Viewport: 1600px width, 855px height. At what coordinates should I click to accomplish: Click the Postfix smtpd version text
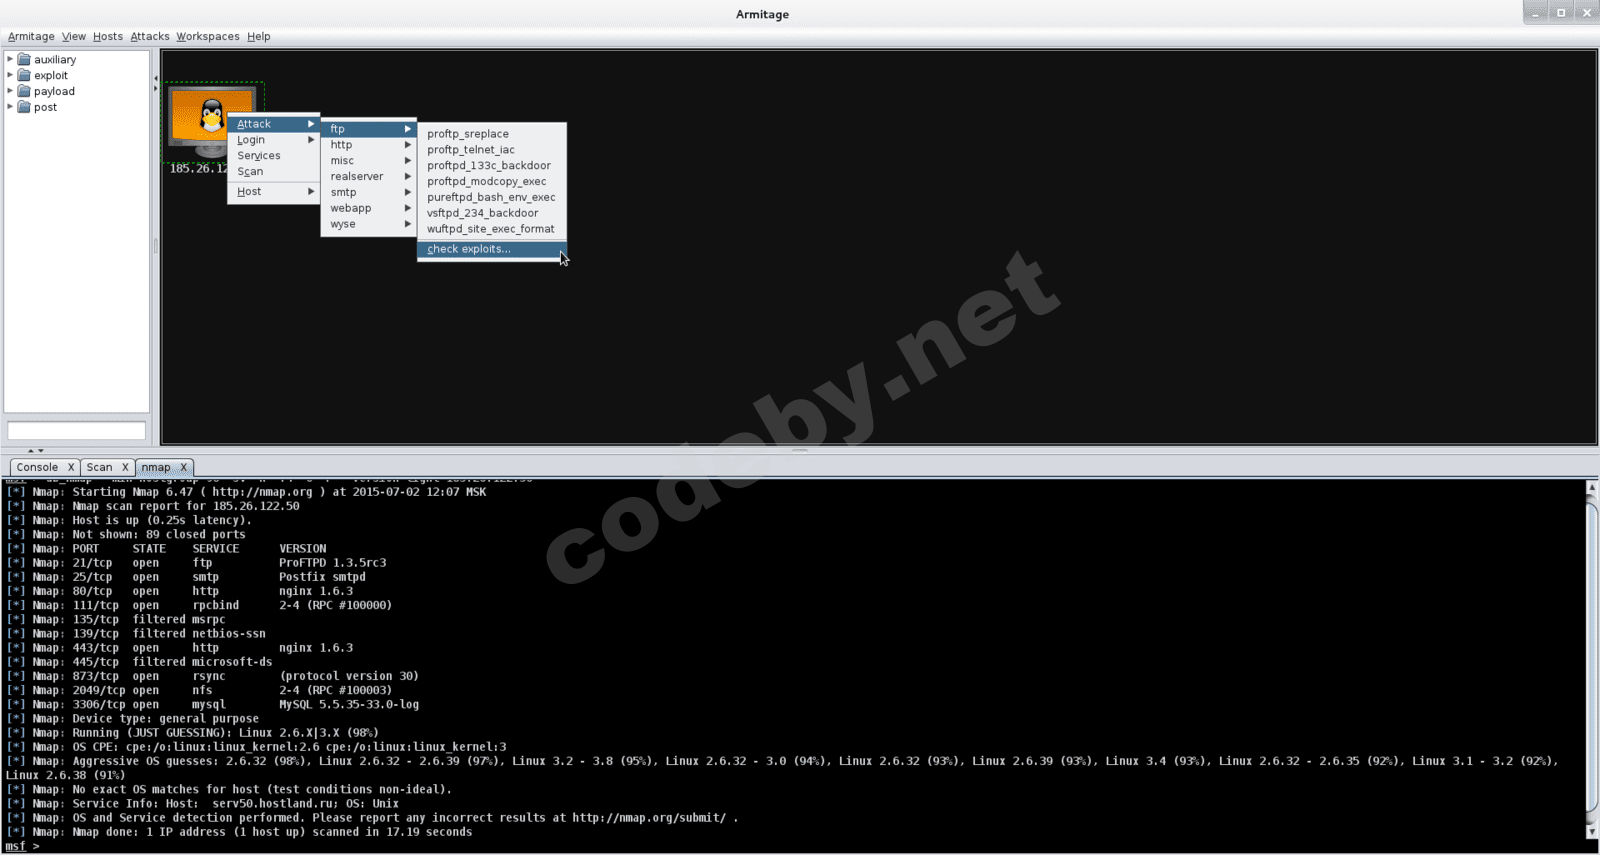[x=322, y=577]
